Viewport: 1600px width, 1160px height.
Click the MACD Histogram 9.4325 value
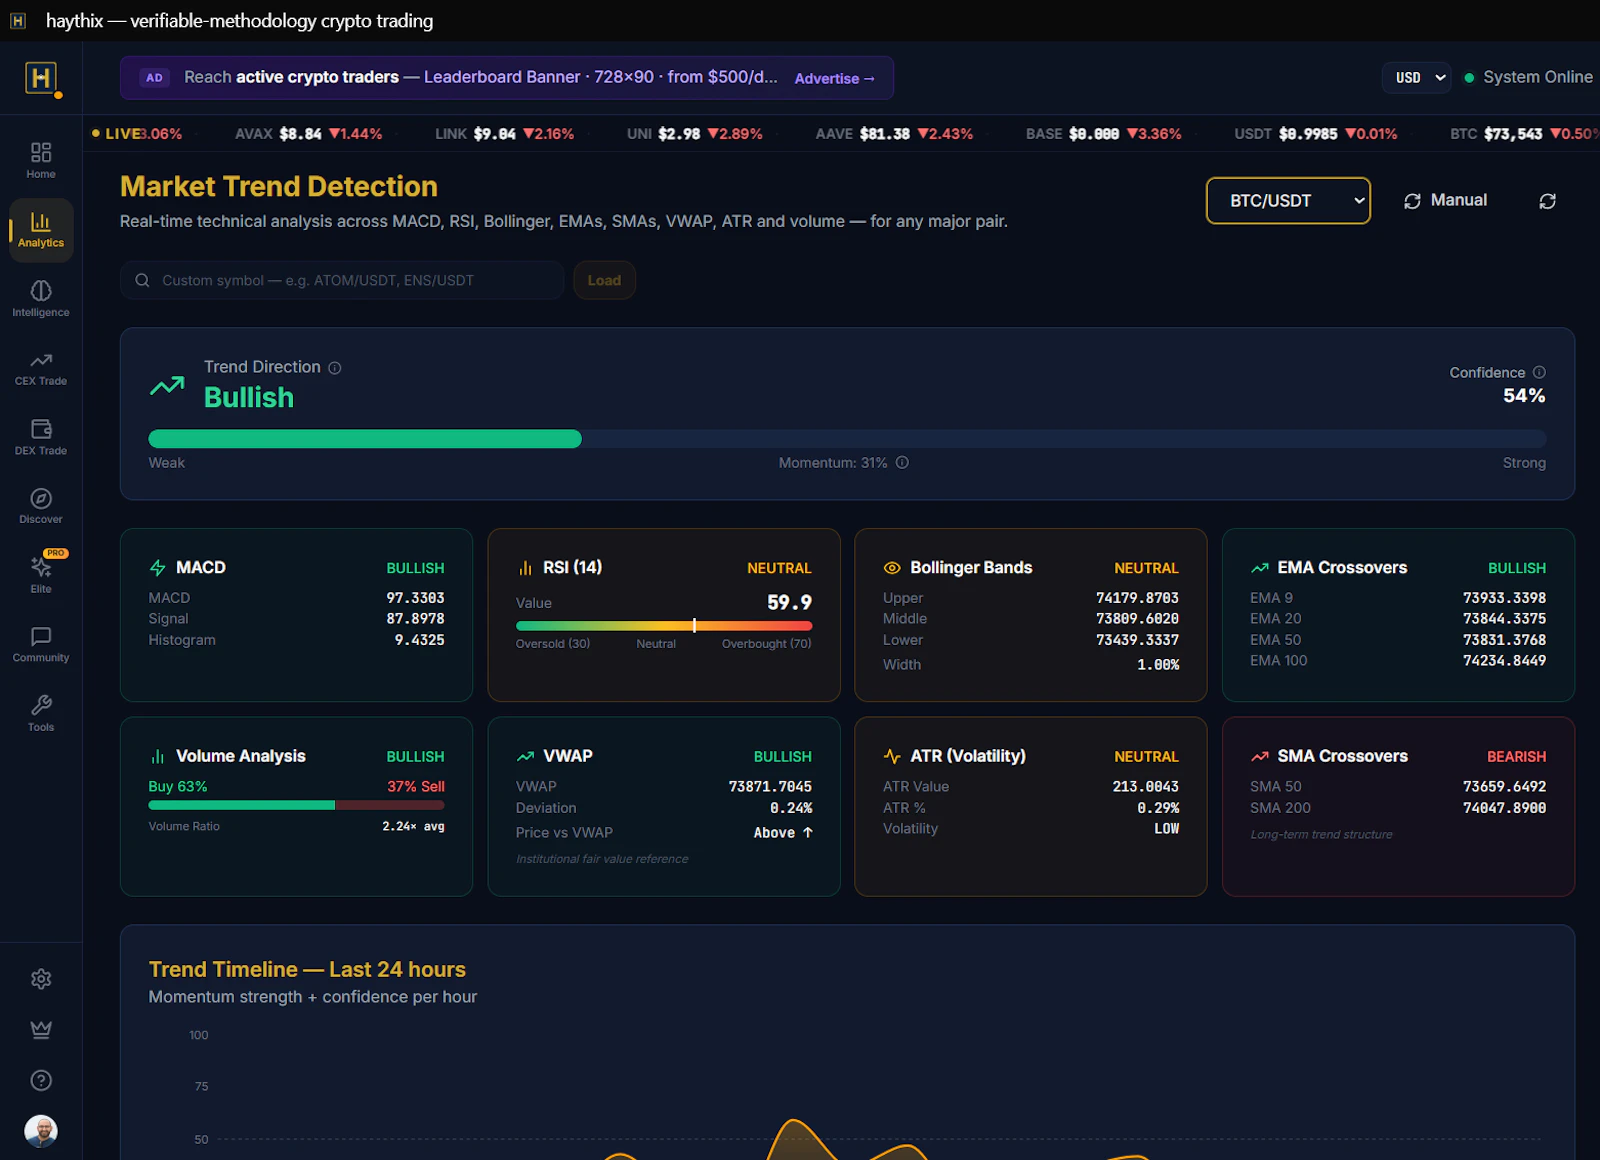pos(419,639)
